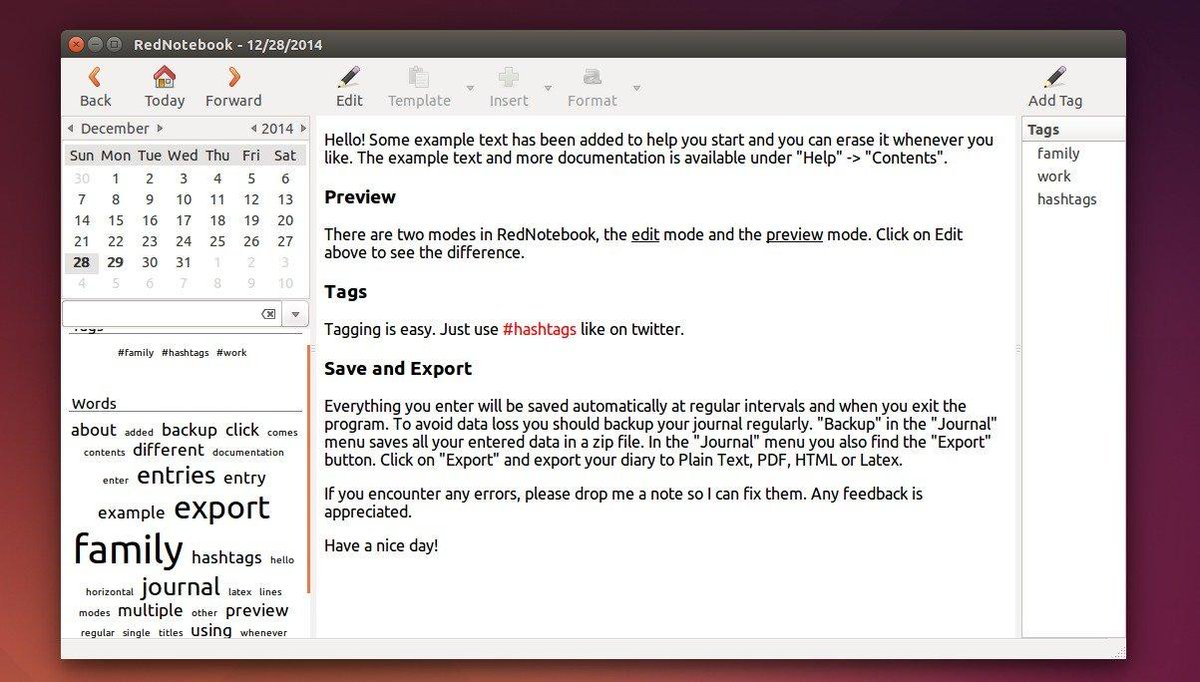
Task: Click the underlined word 'edit' in entry
Action: [645, 234]
